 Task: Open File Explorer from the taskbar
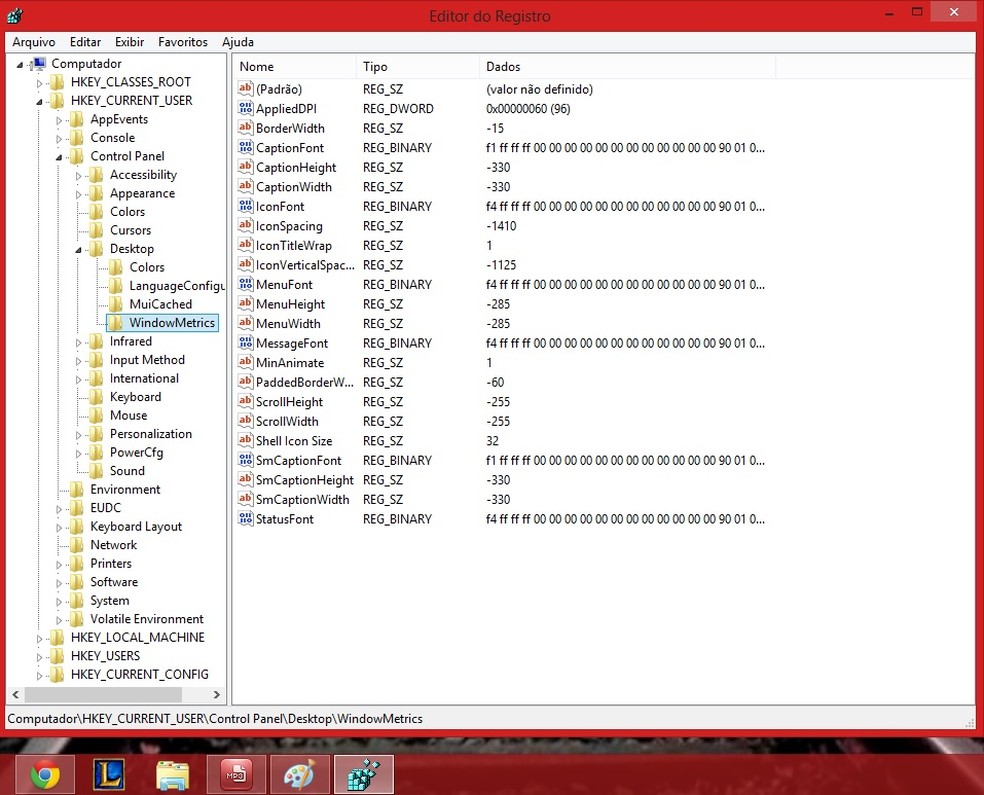(172, 775)
